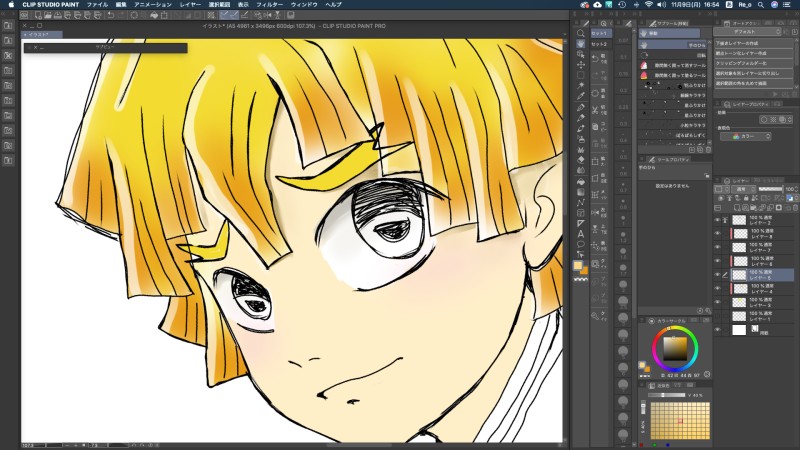Select the Pencil tool
This screenshot has height=450, width=800.
(581, 118)
